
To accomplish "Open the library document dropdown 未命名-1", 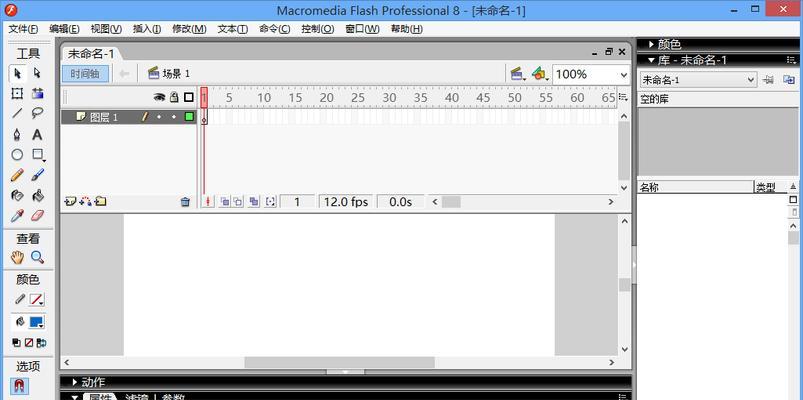I will 699,79.
